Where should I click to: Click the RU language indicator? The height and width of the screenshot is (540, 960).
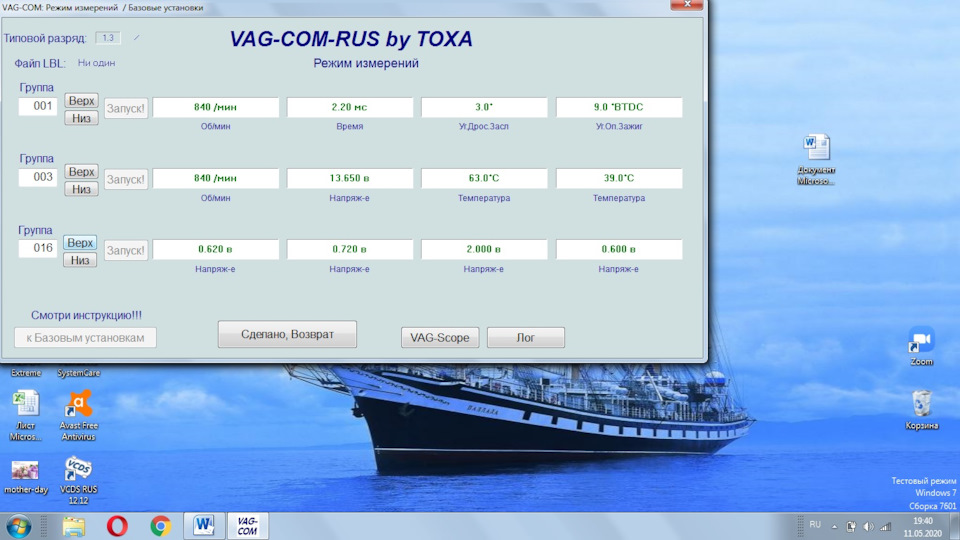pyautogui.click(x=815, y=525)
